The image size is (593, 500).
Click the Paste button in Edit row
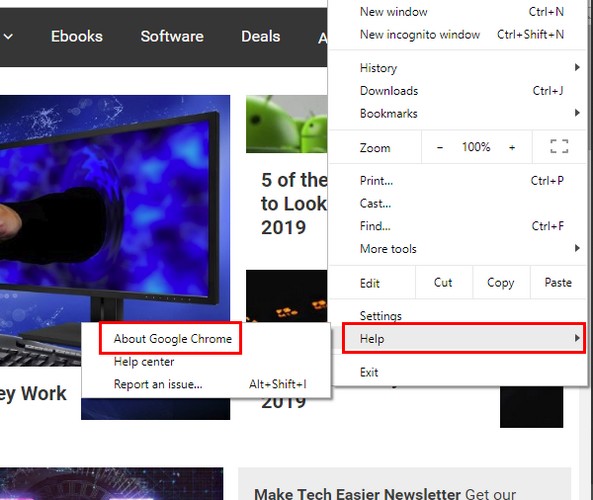[558, 283]
